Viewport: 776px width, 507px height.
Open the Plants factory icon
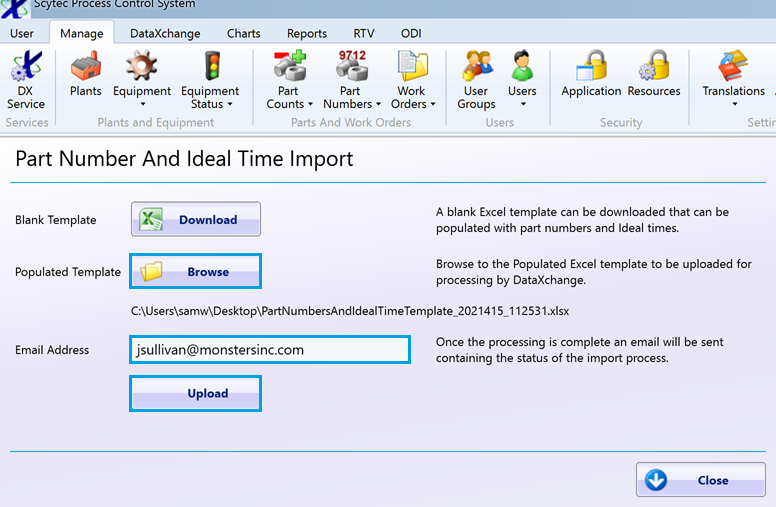click(x=86, y=66)
